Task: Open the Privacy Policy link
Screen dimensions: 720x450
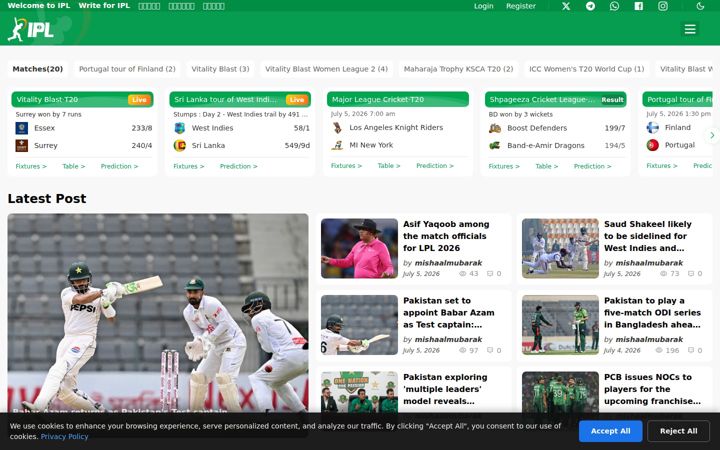Action: click(64, 437)
